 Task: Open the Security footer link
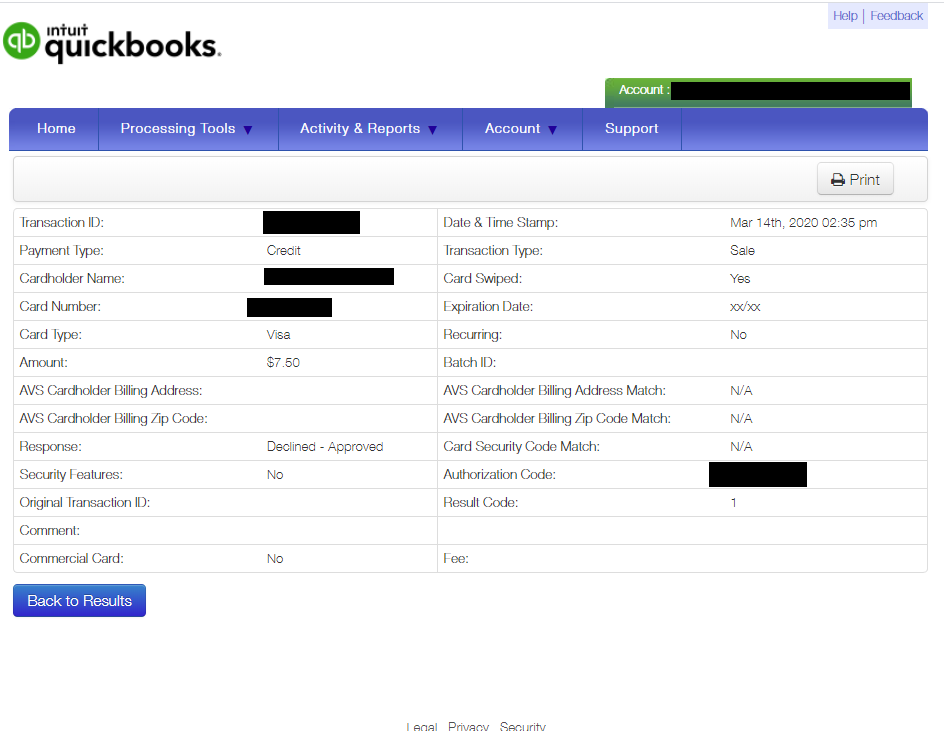[x=523, y=726]
